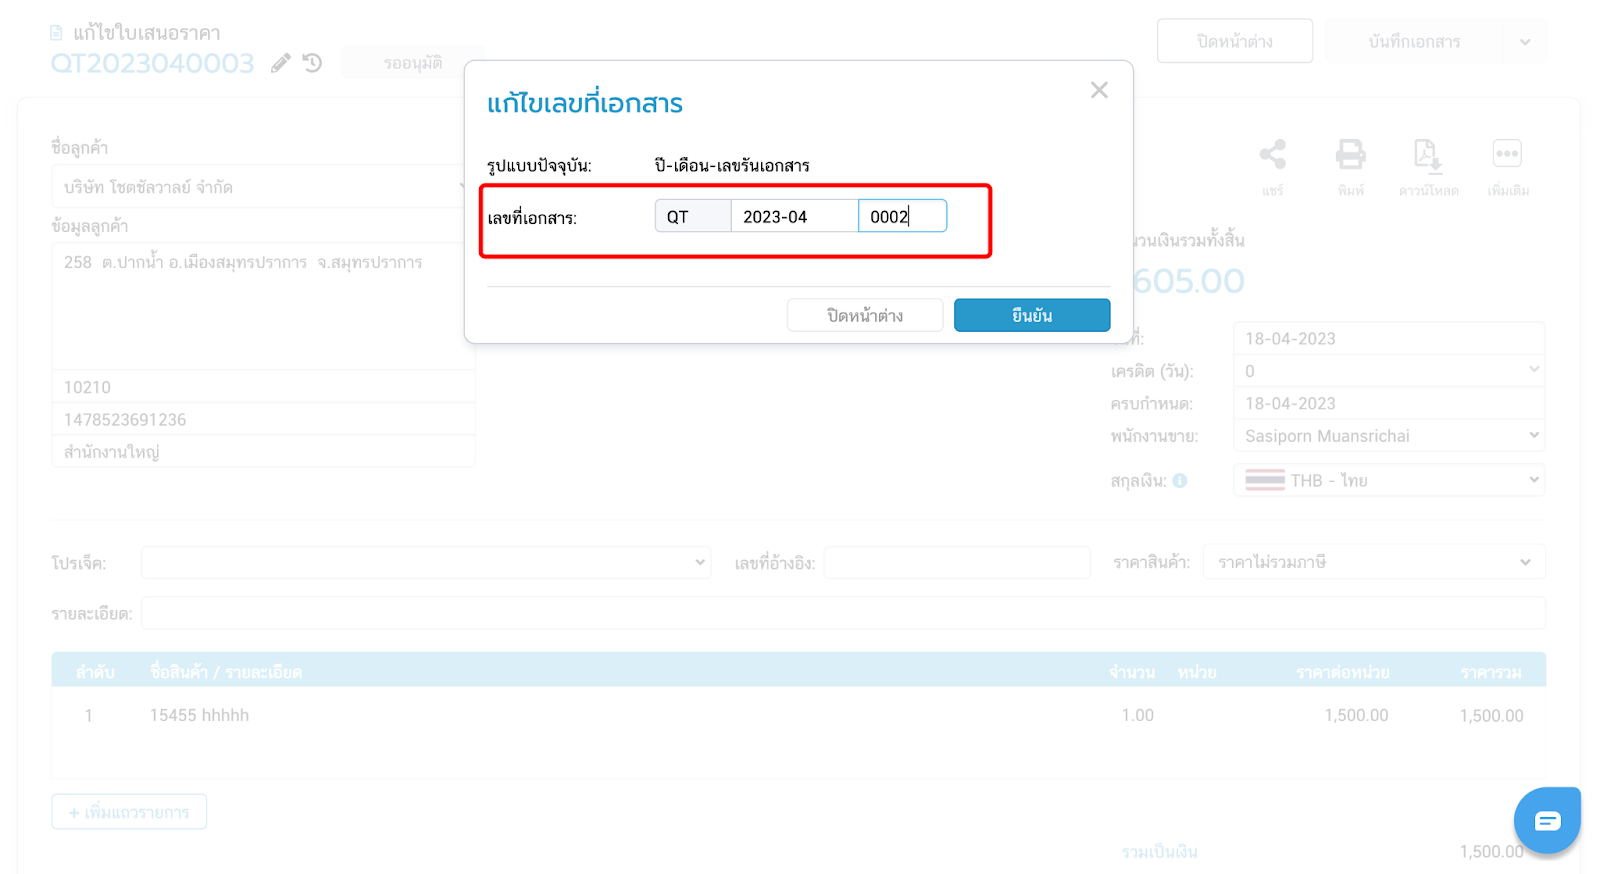
Task: Click the pencil edit icon beside QT2023040003
Action: [x=281, y=63]
